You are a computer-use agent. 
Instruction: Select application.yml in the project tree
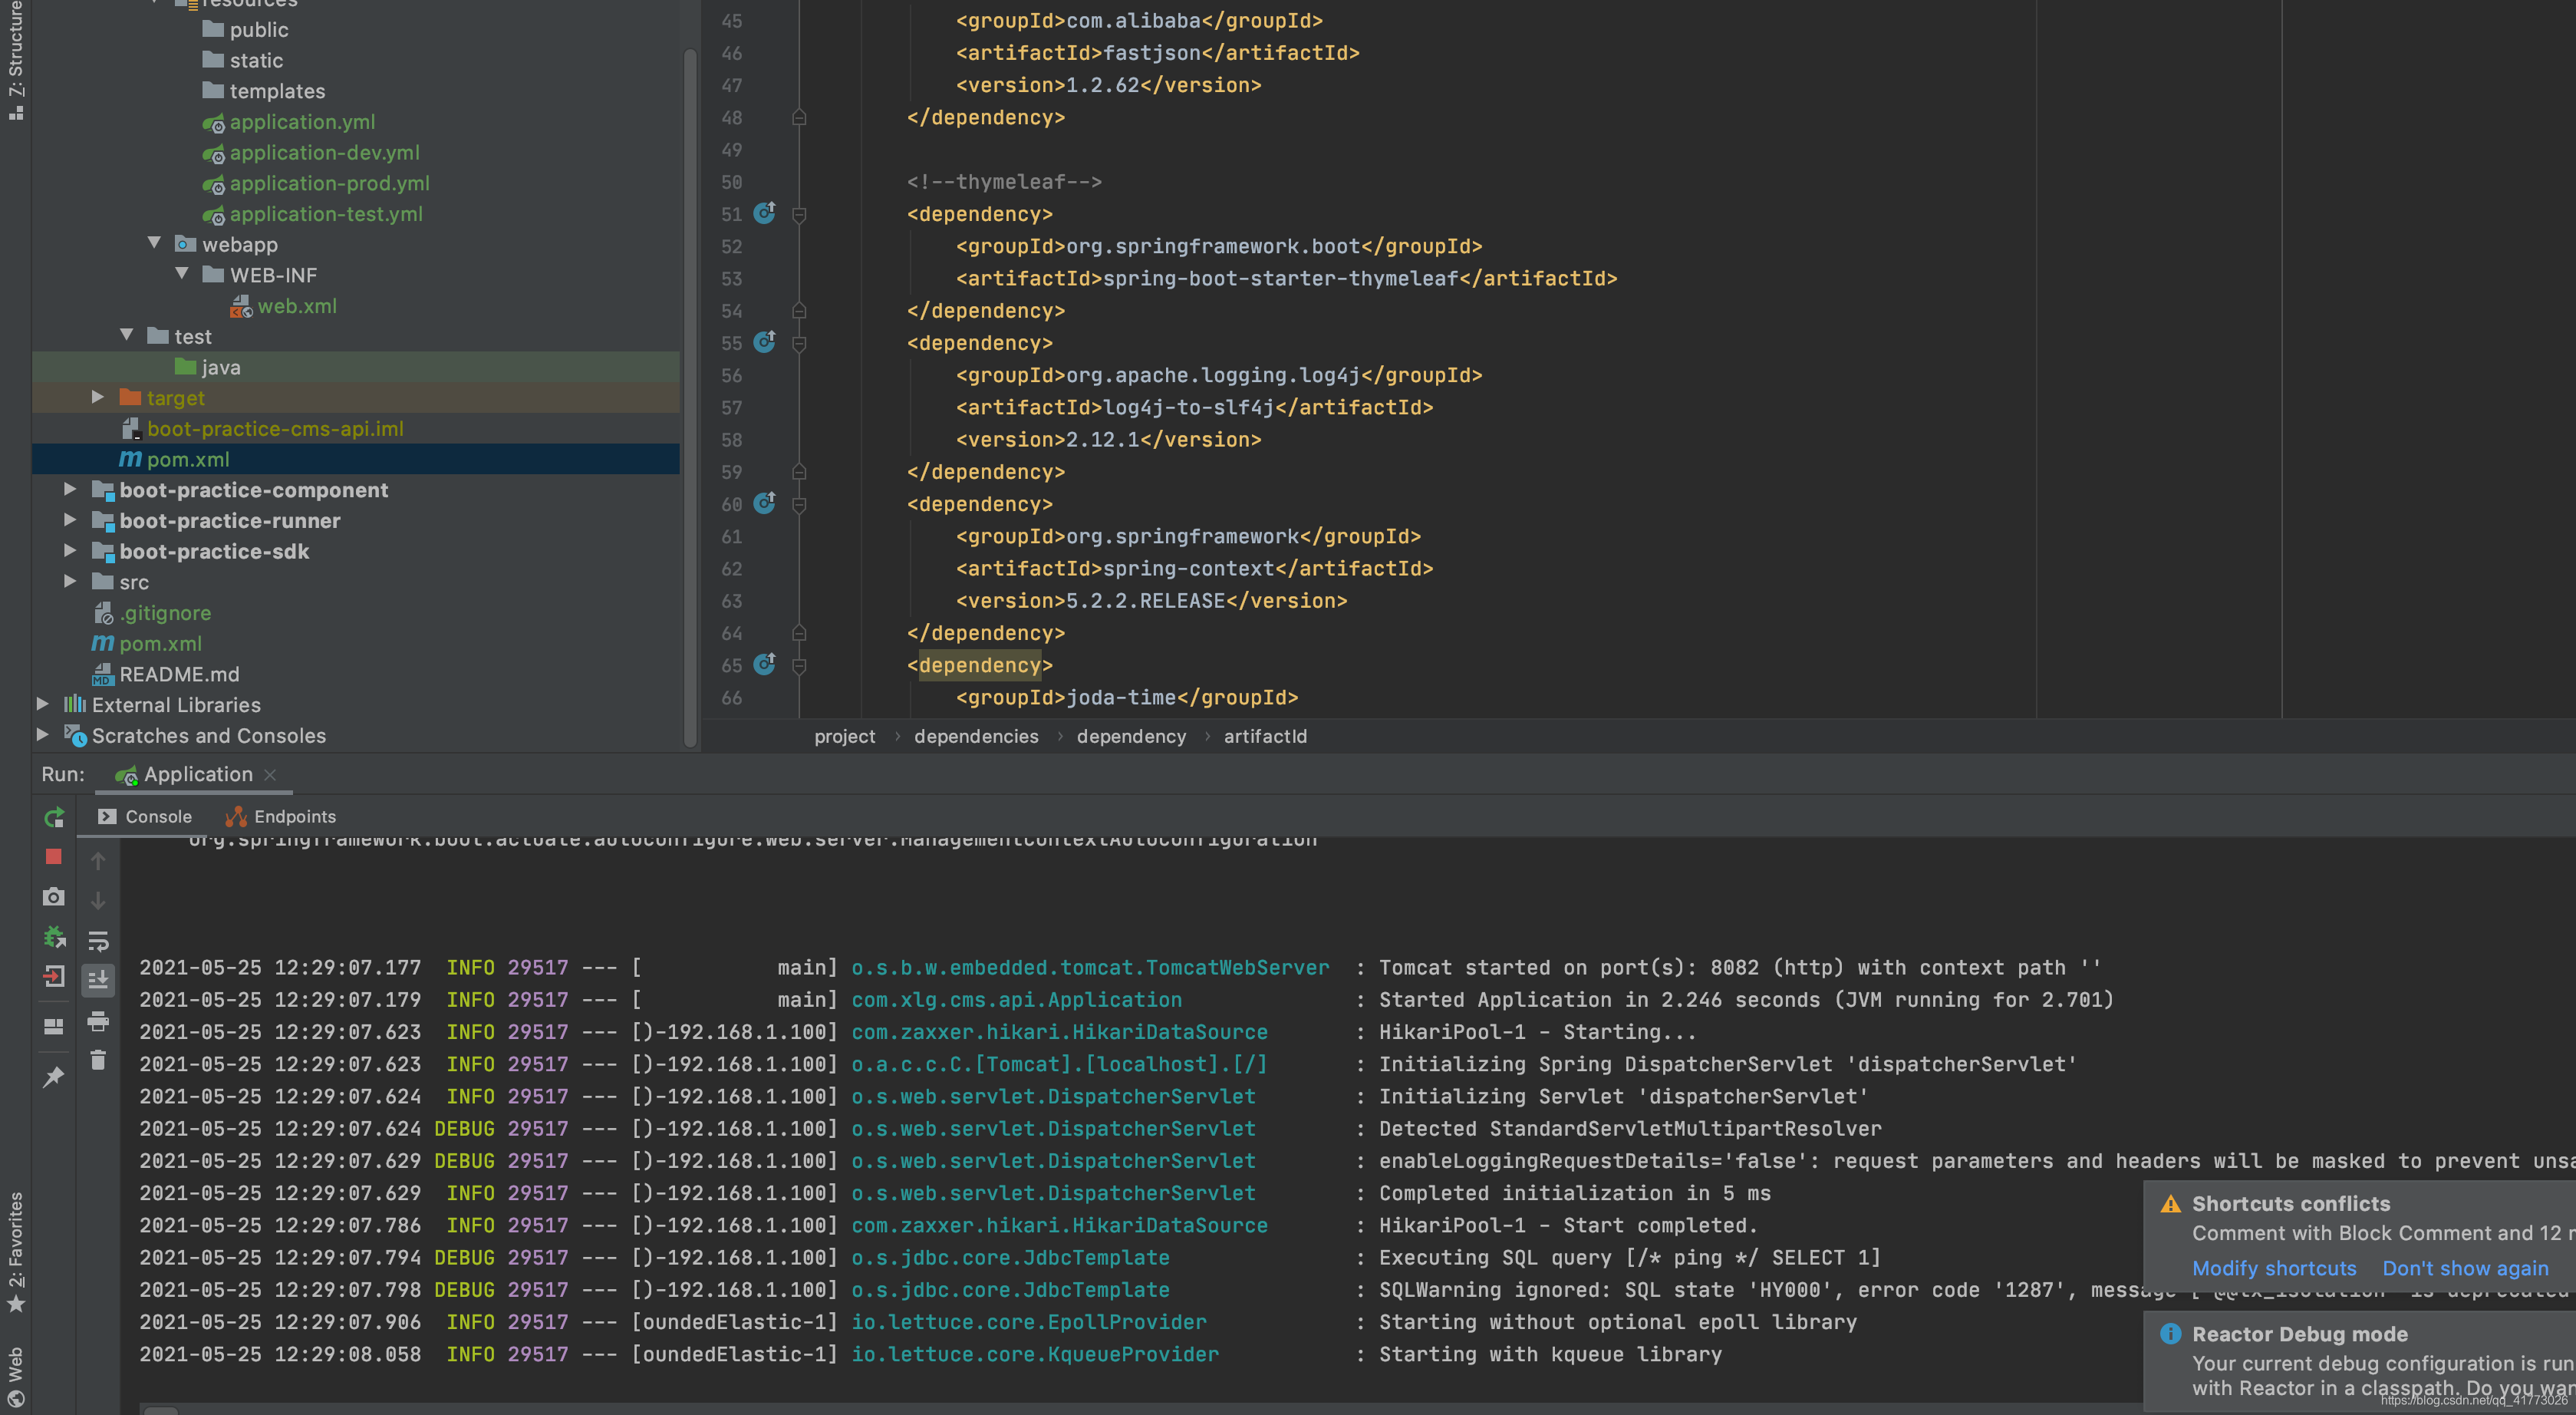coord(302,122)
